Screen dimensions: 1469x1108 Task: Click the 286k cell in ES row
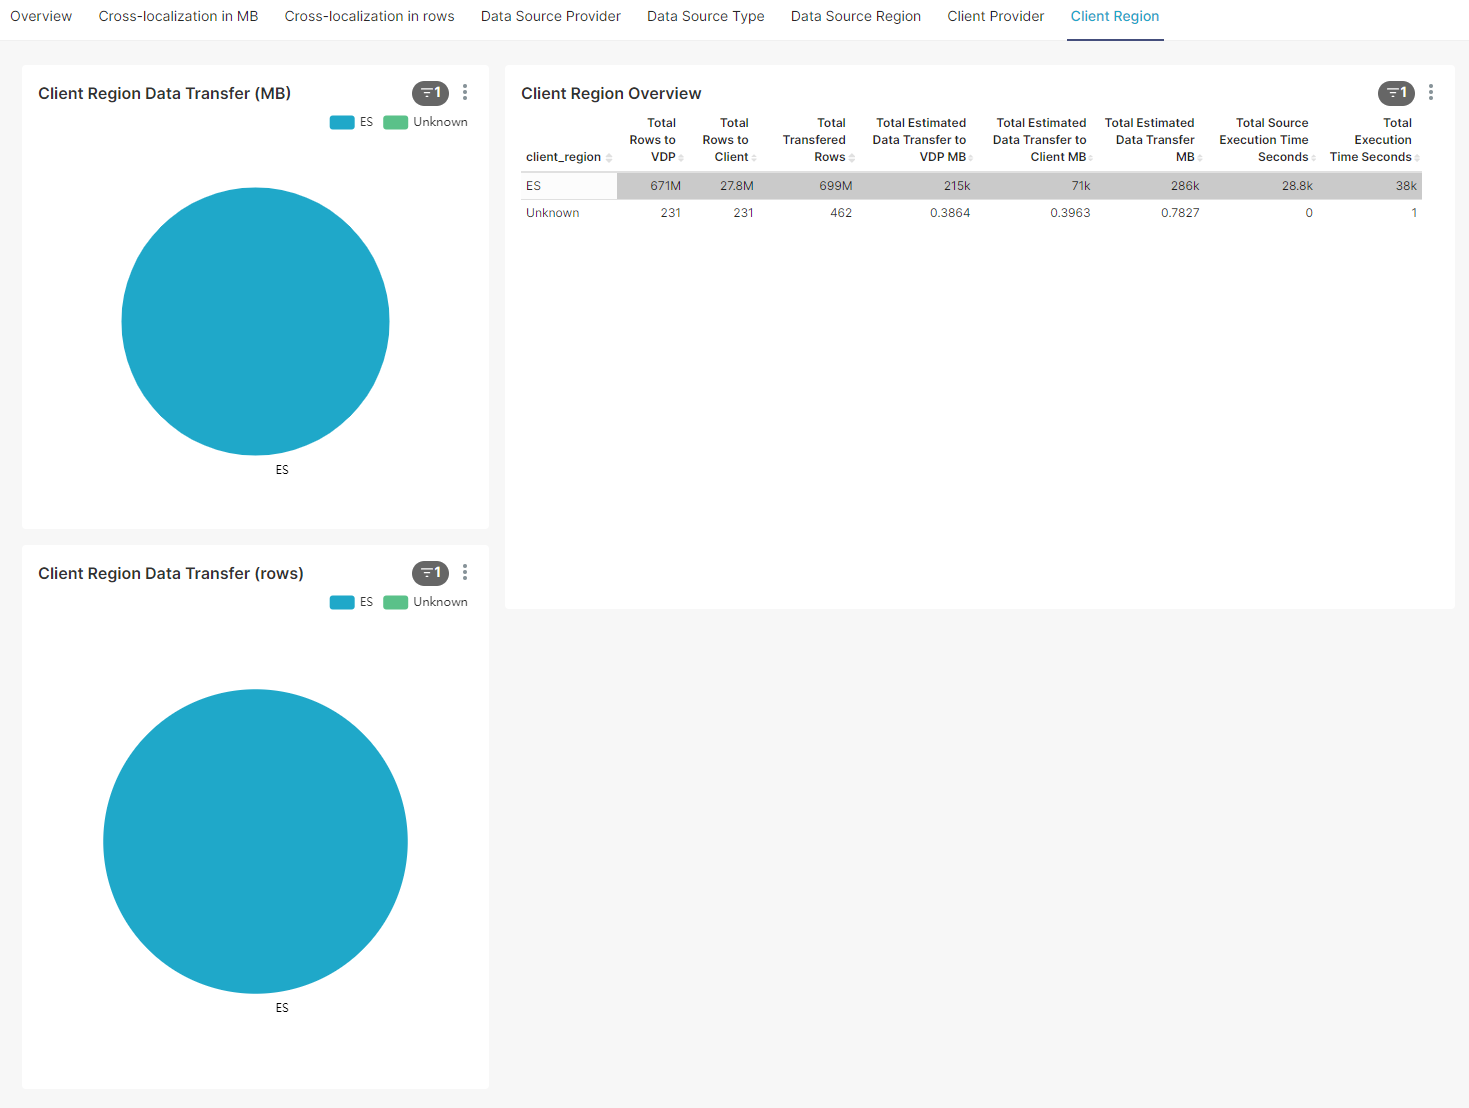(1185, 186)
